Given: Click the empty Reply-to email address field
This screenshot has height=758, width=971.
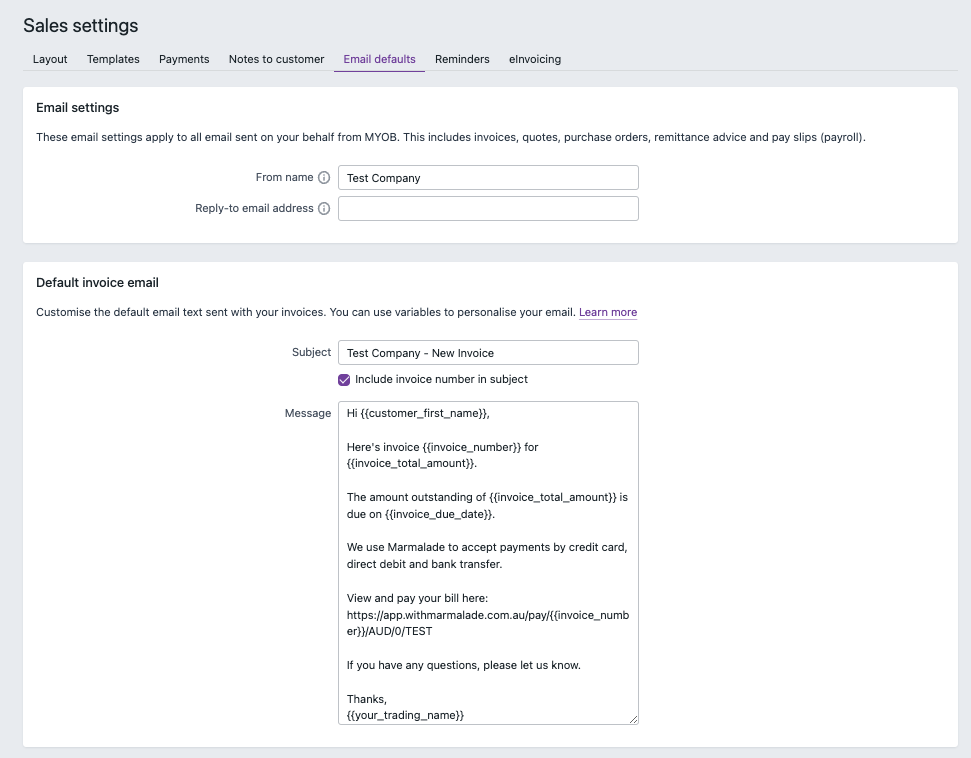Looking at the screenshot, I should point(488,208).
